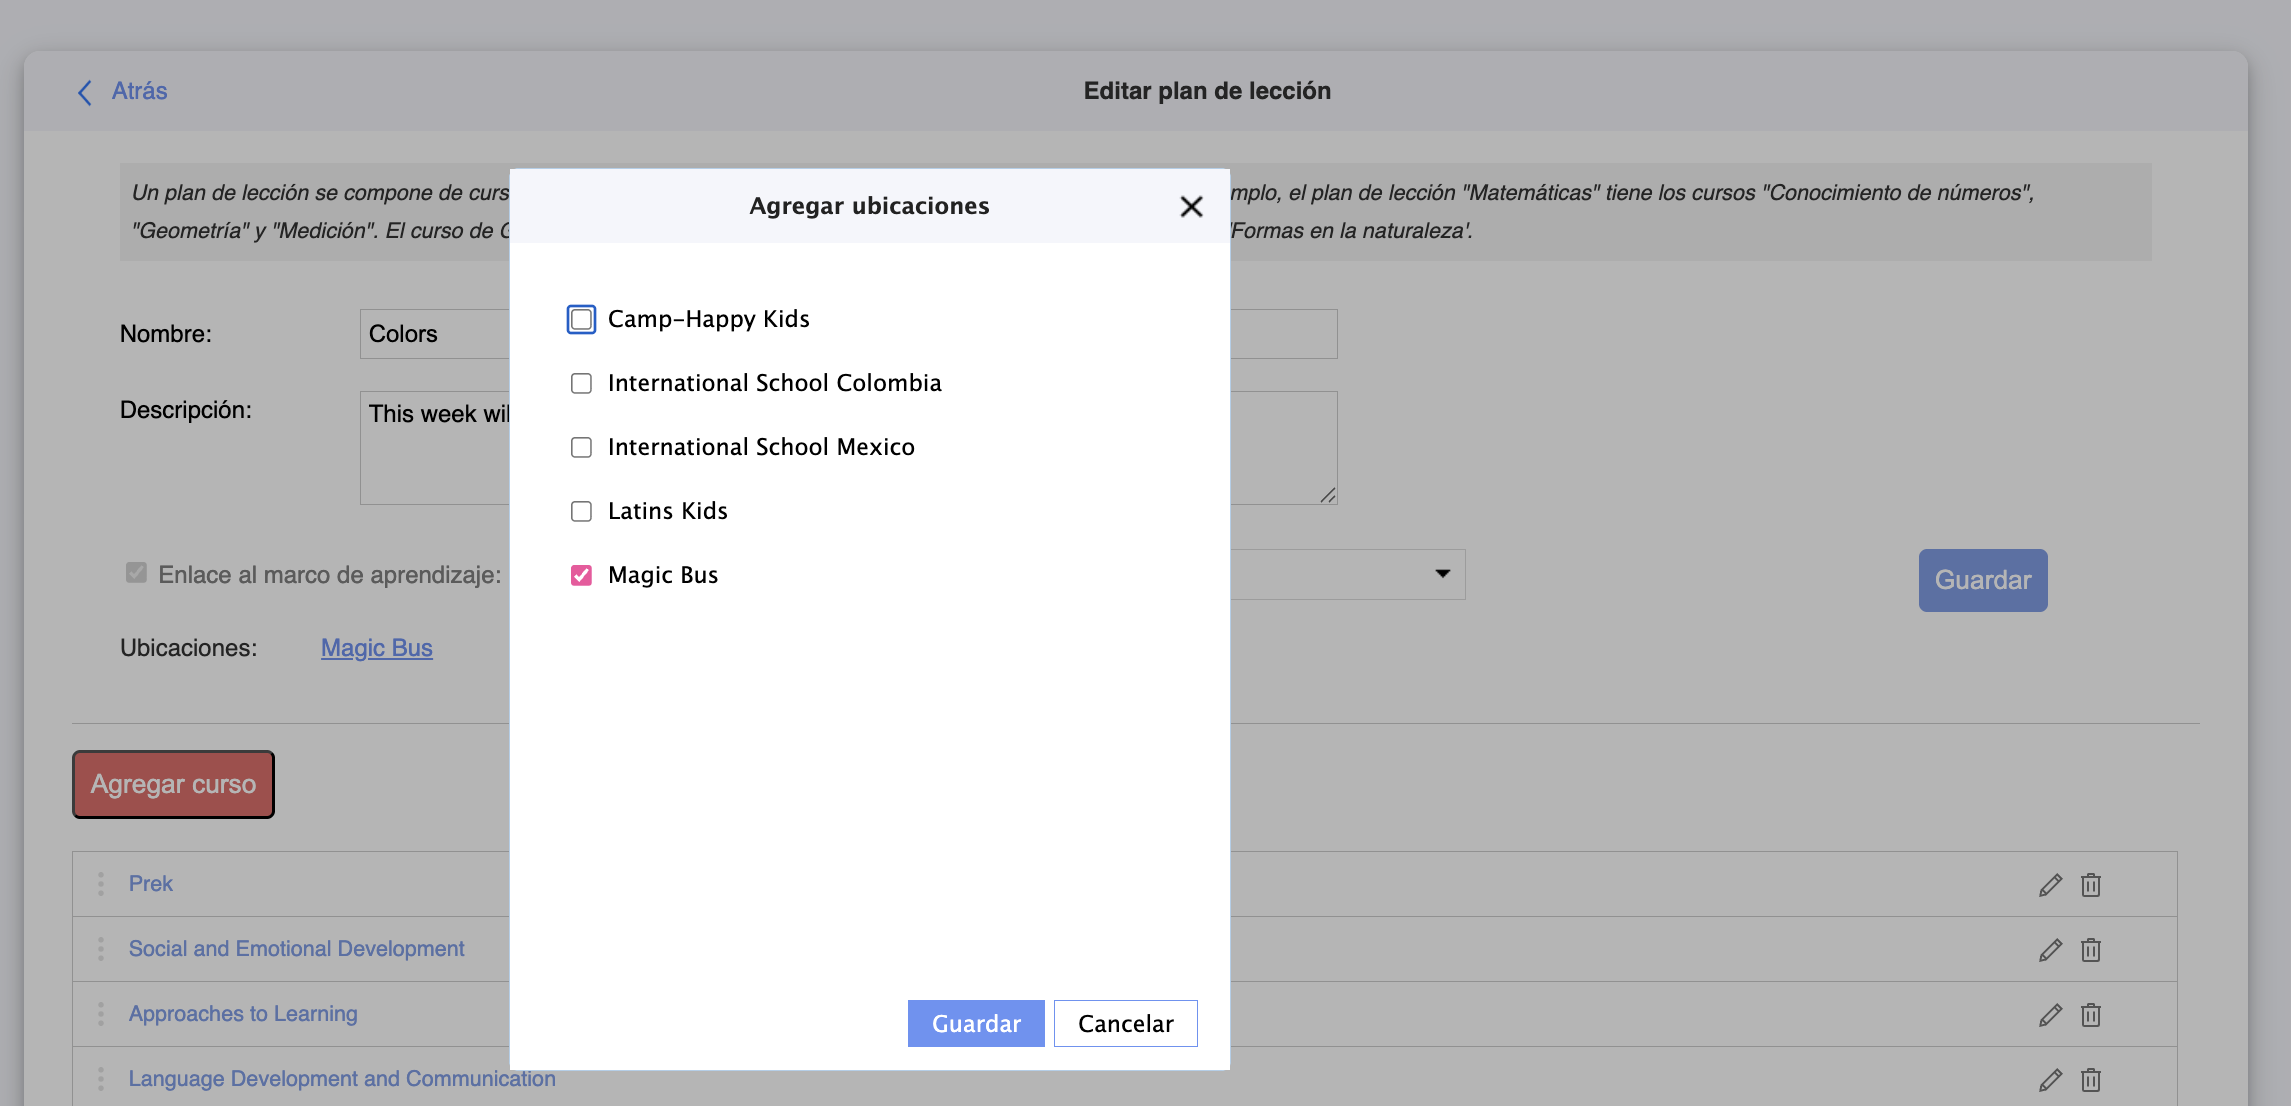This screenshot has width=2291, height=1106.
Task: Click drag handle dots next to Prek
Action: [x=101, y=884]
